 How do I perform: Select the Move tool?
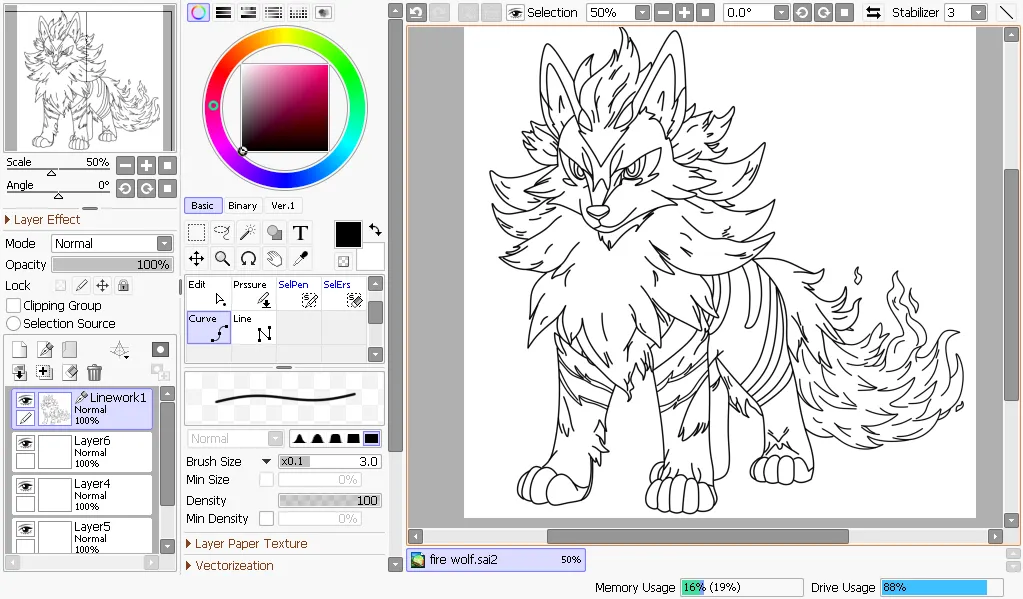coord(196,258)
